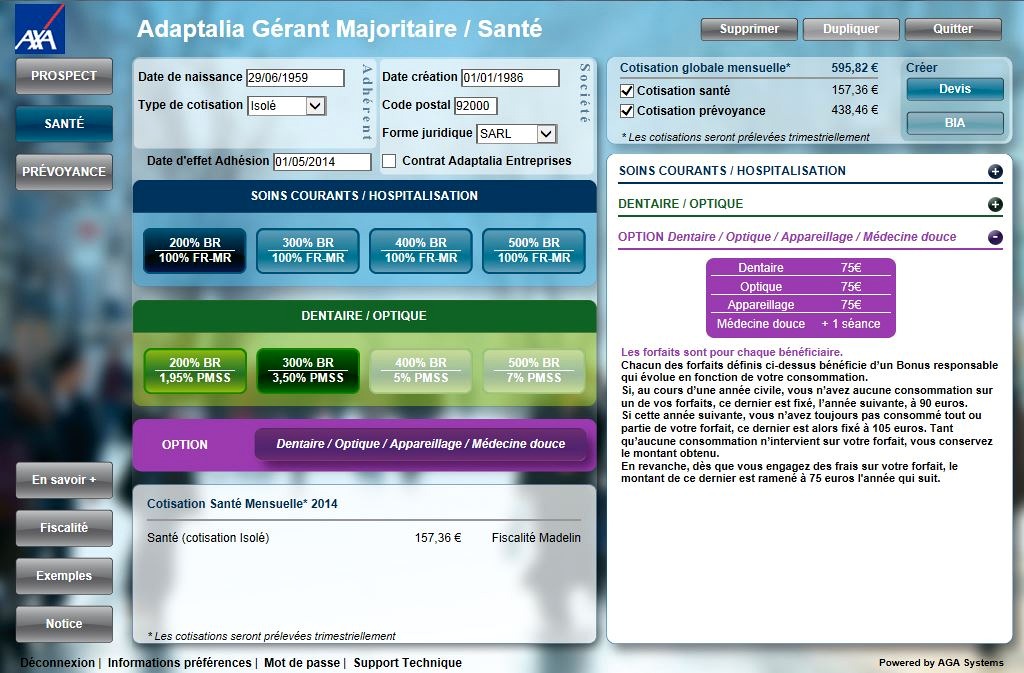
Task: Click the Dentaire 75€ row
Action: [x=800, y=268]
